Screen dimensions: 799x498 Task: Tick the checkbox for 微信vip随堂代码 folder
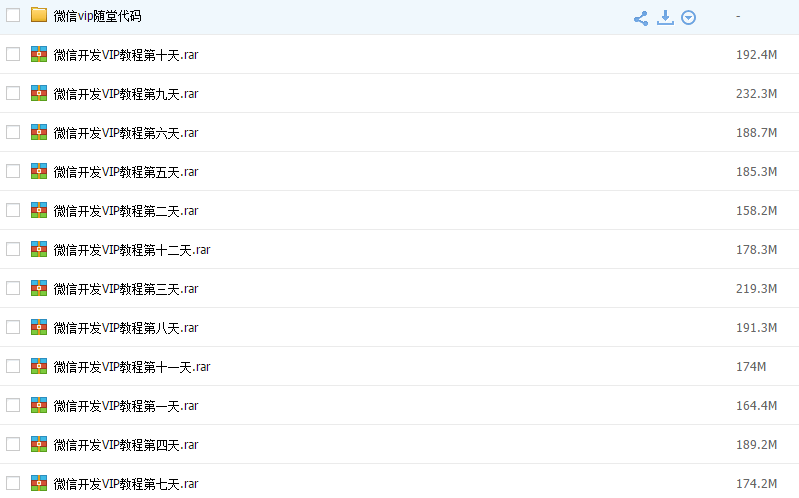[x=13, y=15]
